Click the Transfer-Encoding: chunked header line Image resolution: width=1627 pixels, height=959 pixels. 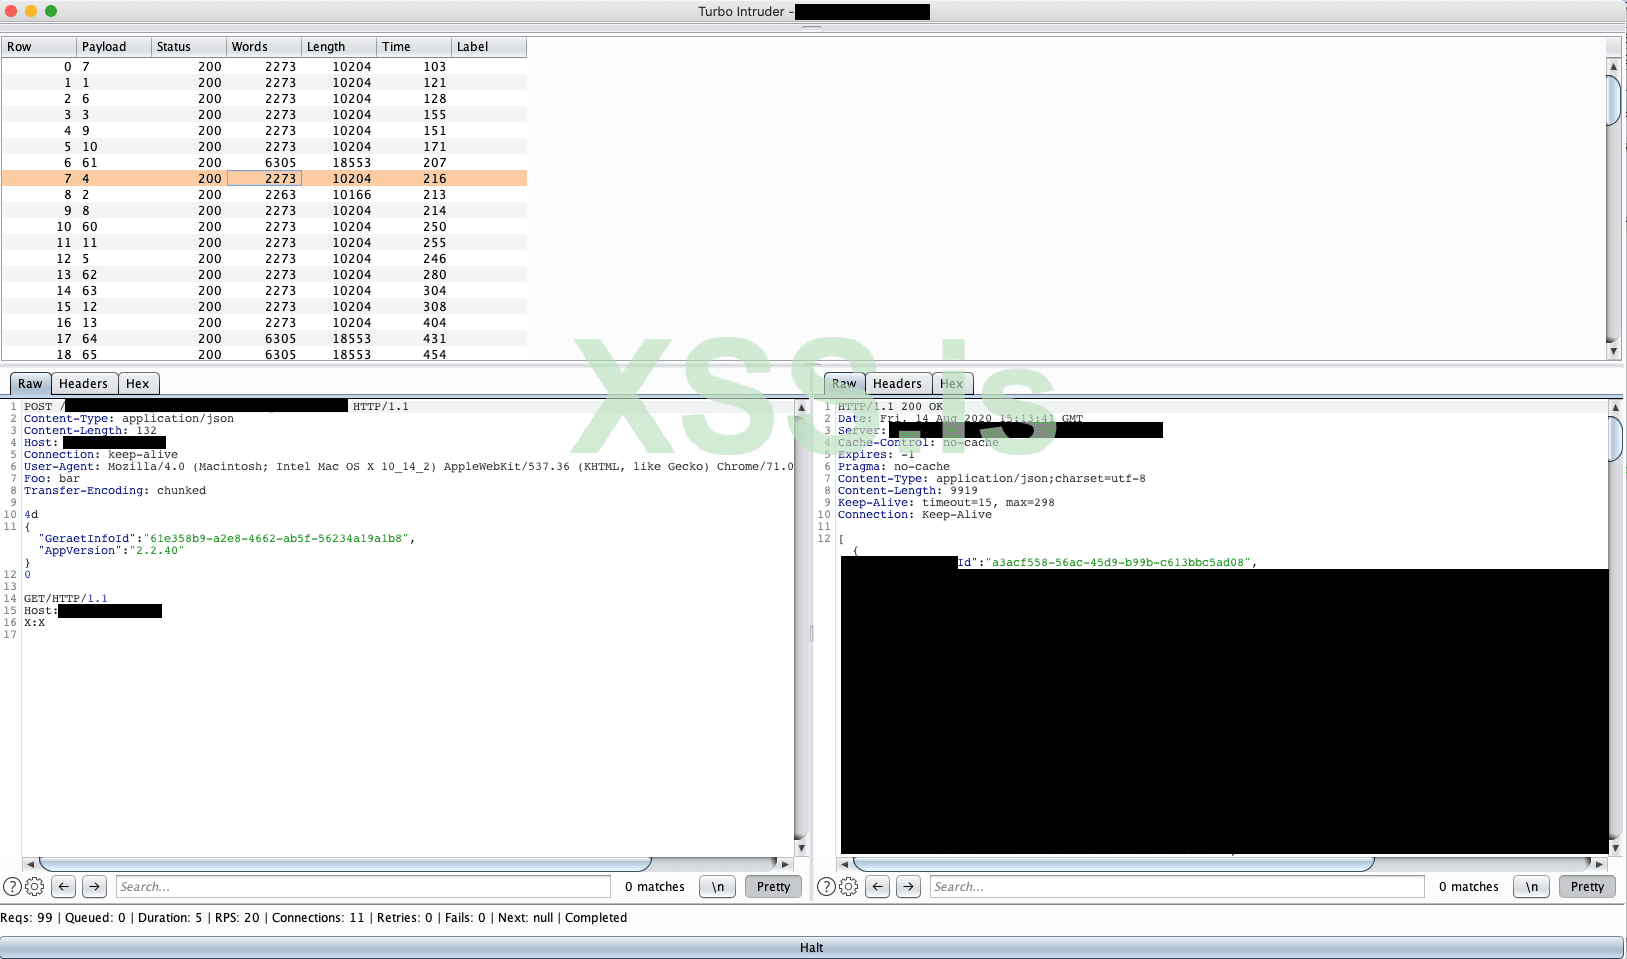coord(115,491)
